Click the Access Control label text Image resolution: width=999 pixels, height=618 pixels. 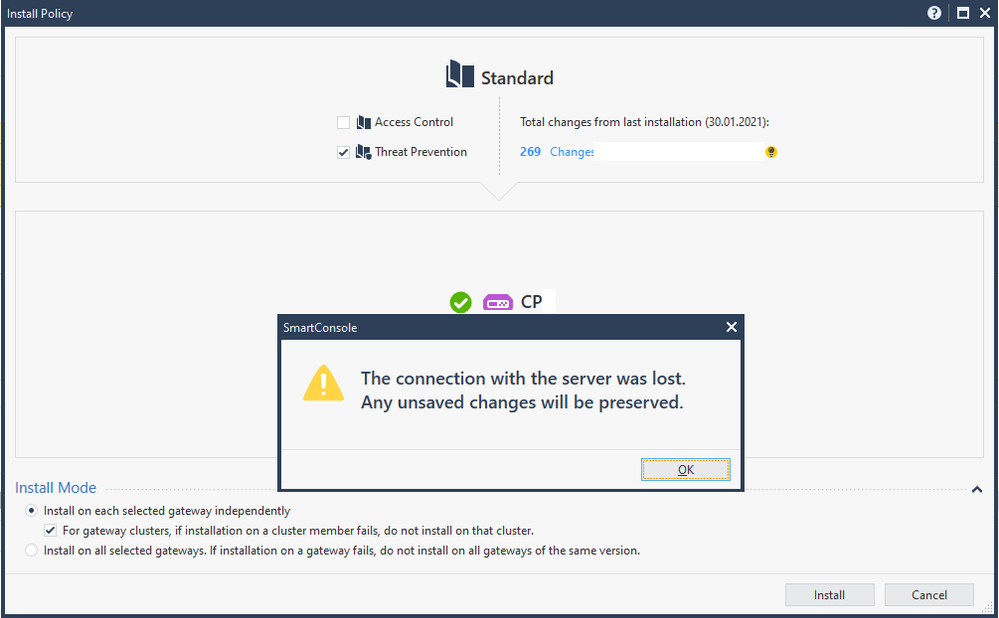[x=413, y=122]
